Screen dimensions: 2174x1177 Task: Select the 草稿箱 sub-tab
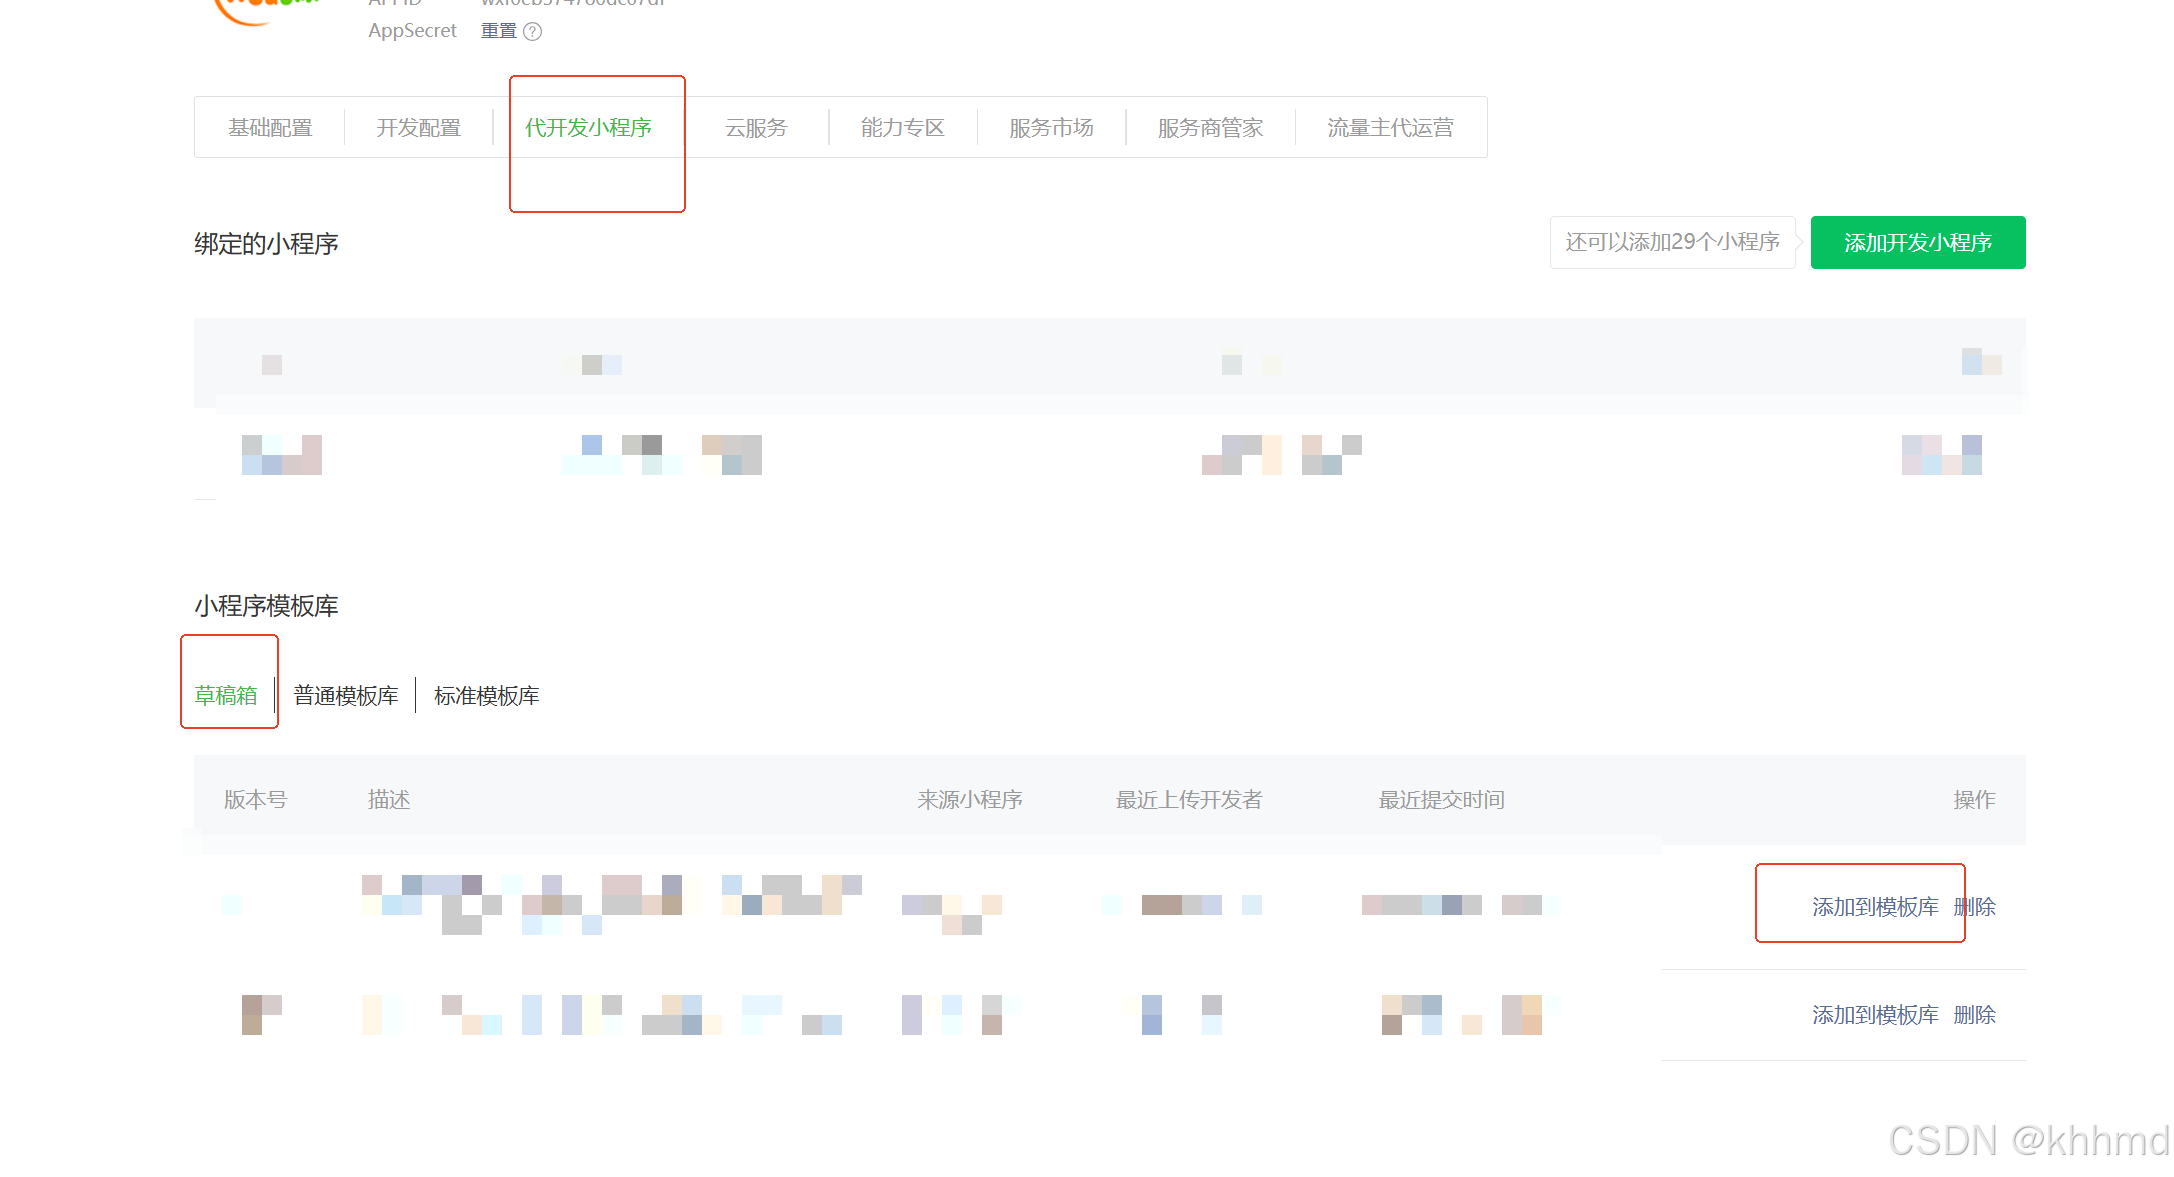pos(226,696)
